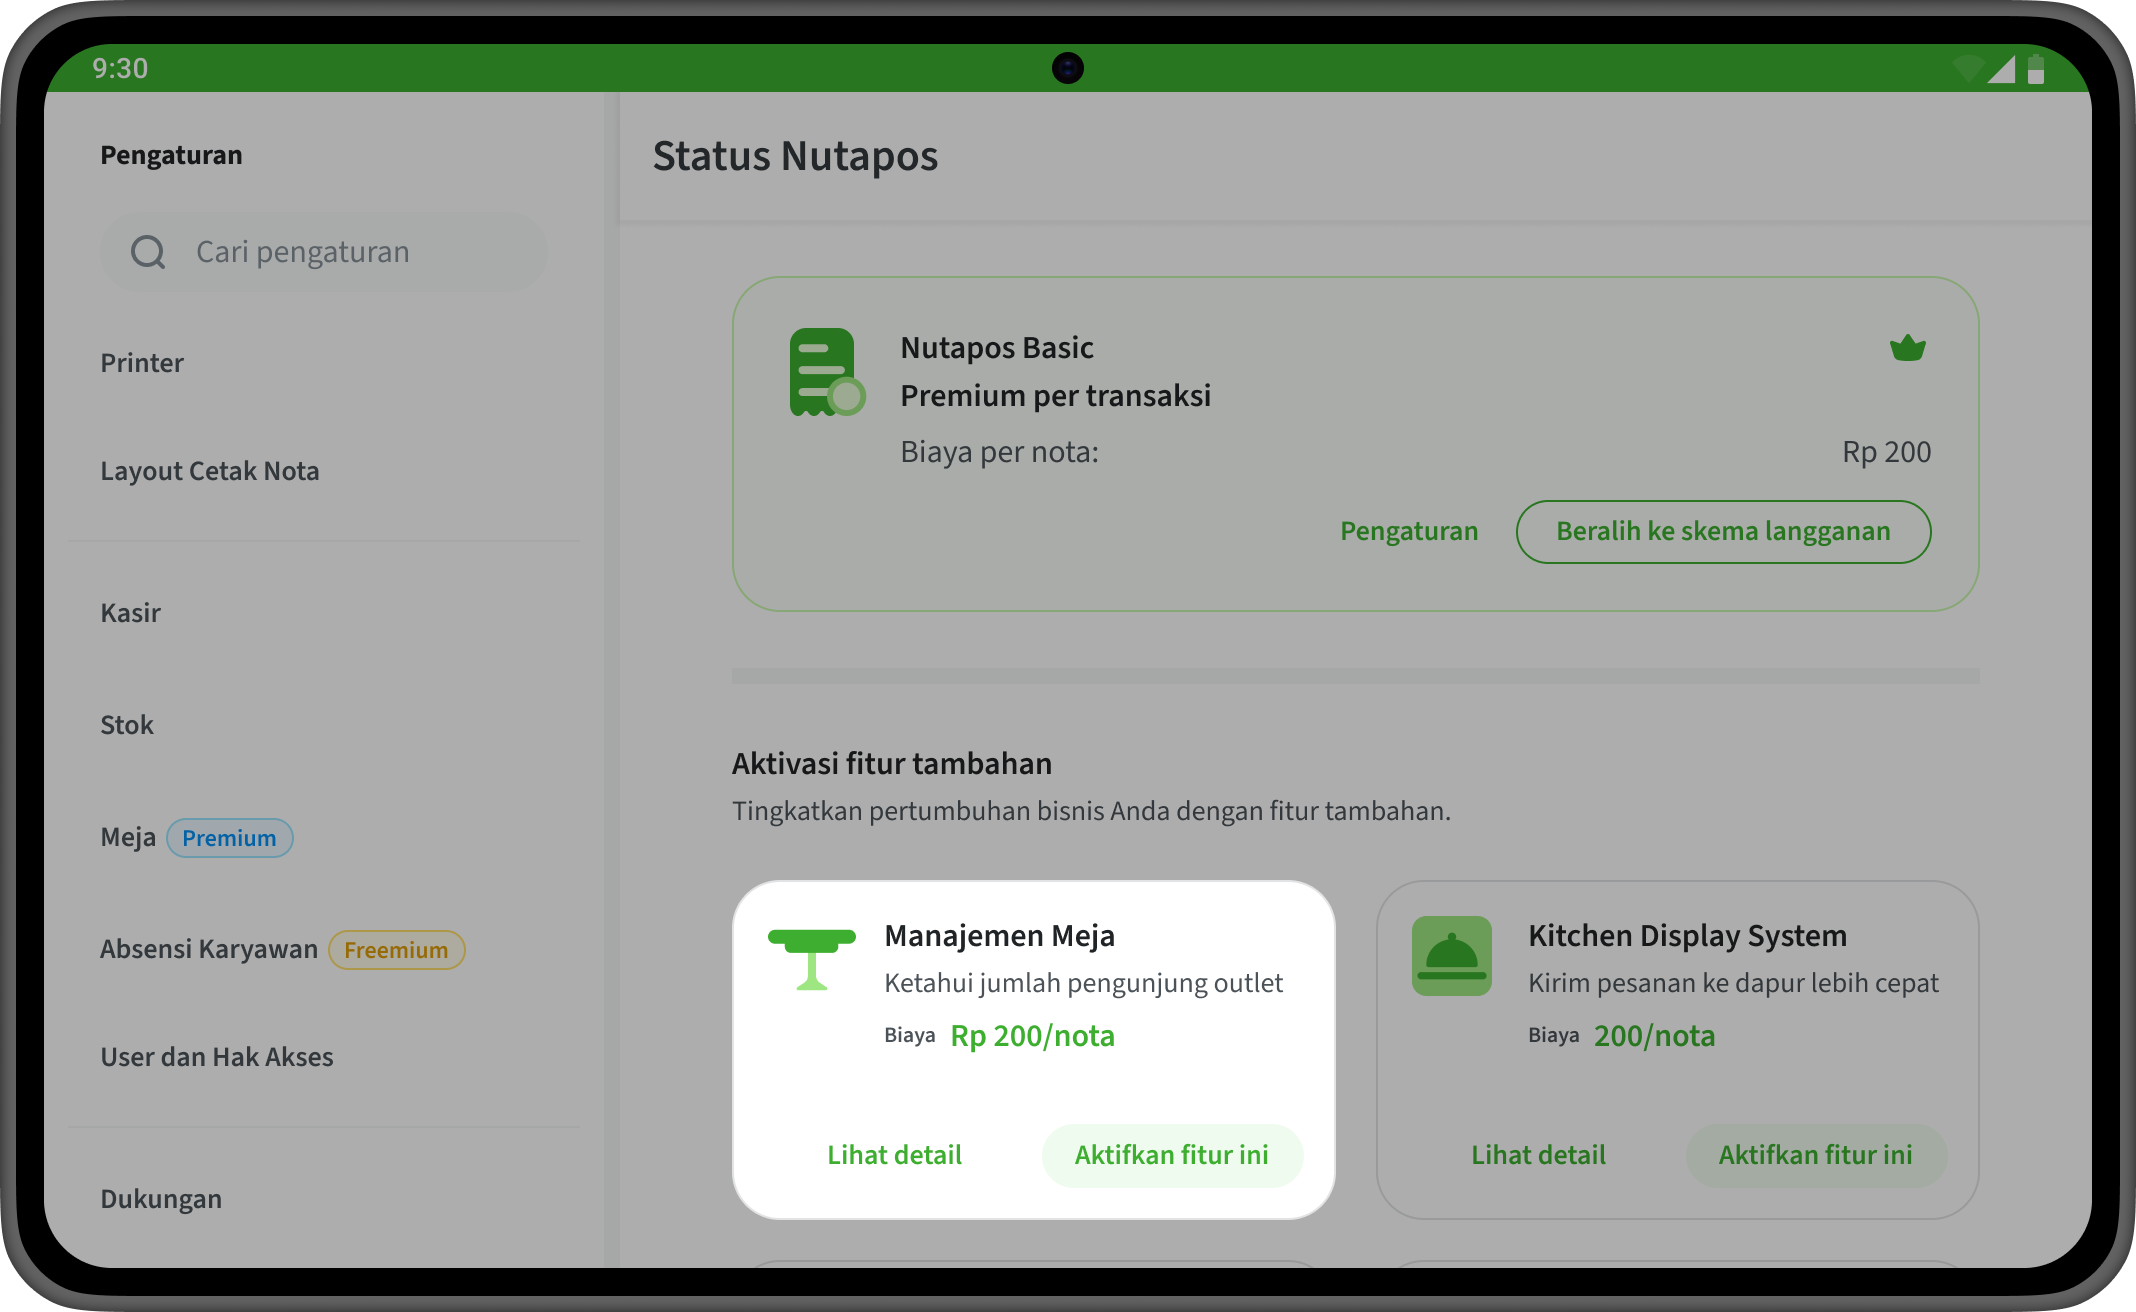This screenshot has width=2136, height=1312.
Task: Click the search magnifier icon
Action: (x=148, y=252)
